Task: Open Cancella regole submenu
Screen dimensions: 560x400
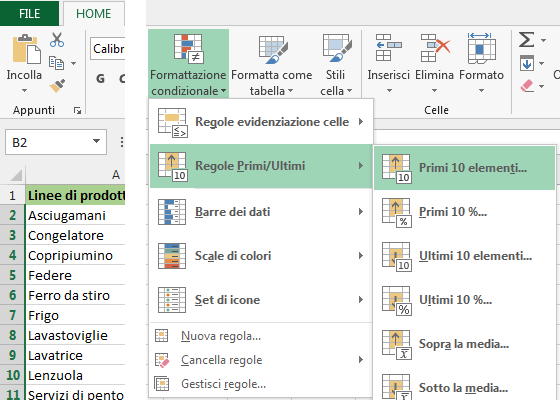Action: coord(261,360)
